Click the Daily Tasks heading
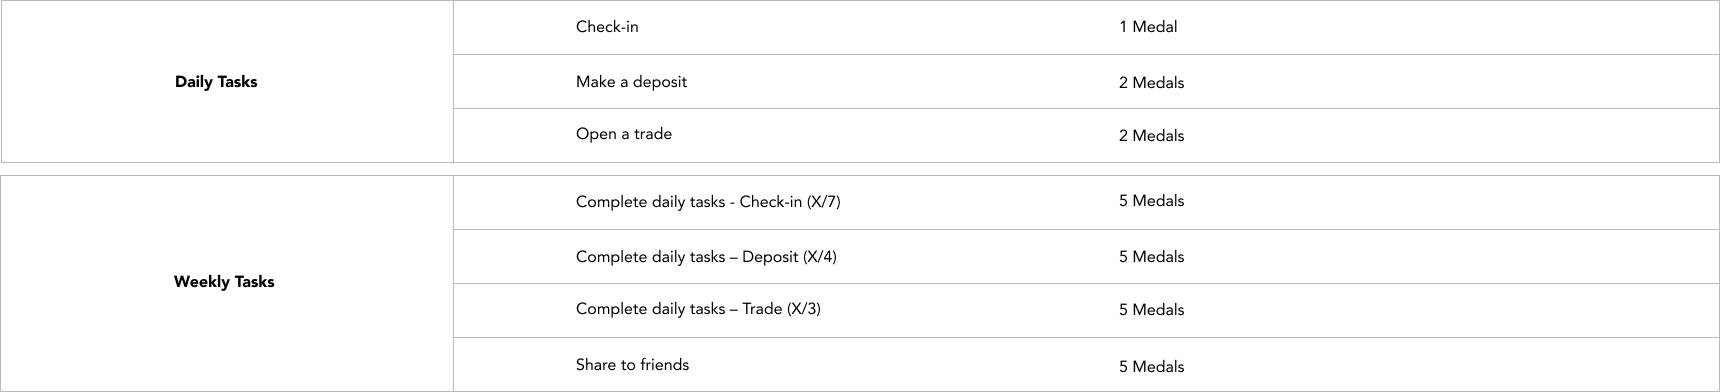 pos(216,82)
